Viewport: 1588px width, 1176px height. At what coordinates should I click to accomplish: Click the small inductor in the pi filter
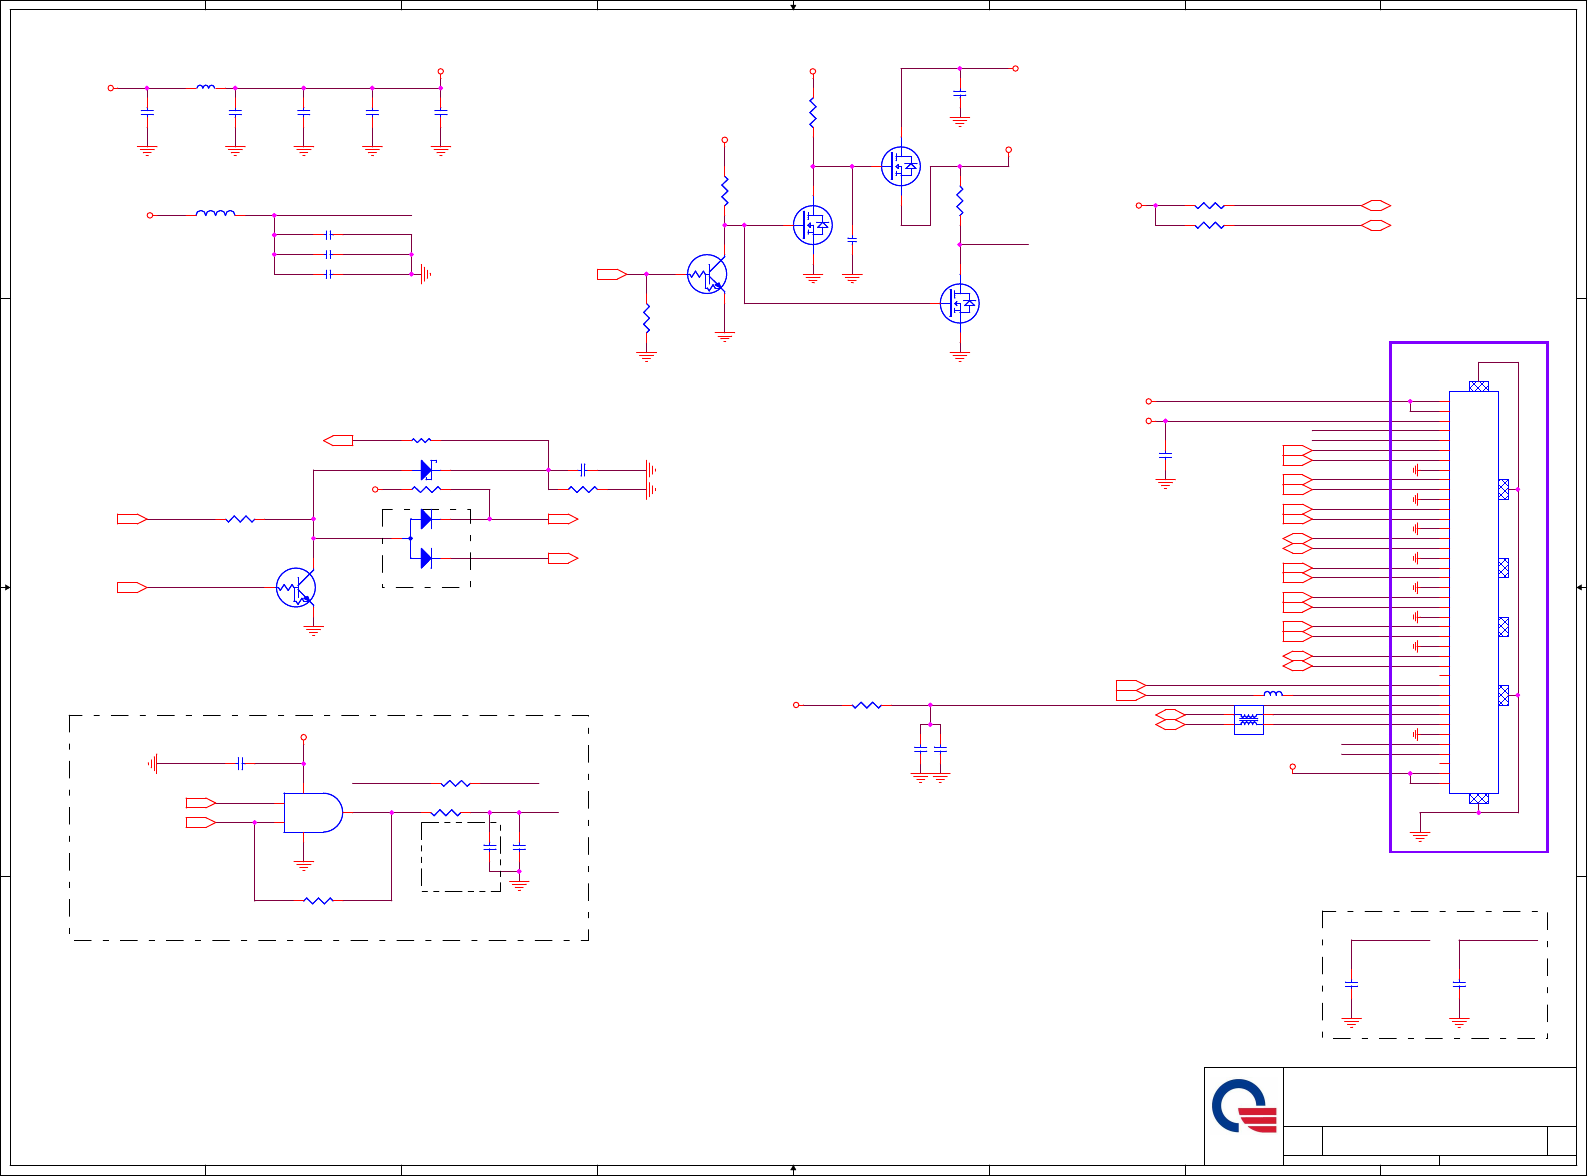pos(205,87)
